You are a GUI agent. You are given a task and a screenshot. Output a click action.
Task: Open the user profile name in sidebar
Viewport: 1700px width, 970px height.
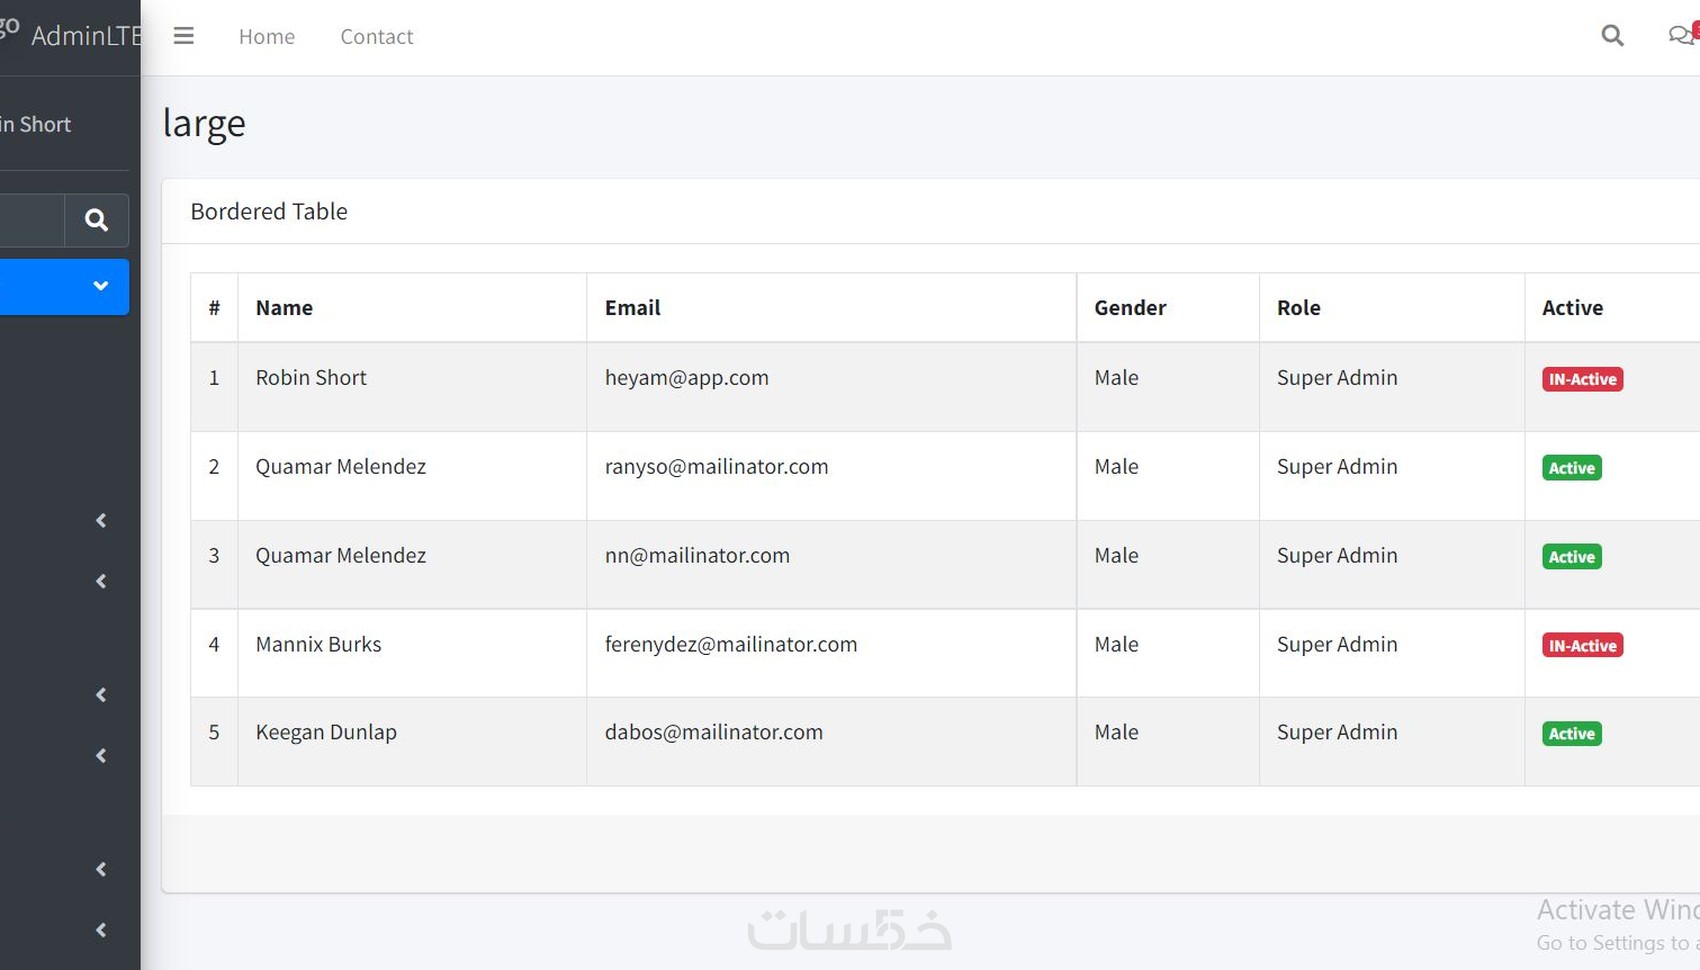click(x=36, y=125)
